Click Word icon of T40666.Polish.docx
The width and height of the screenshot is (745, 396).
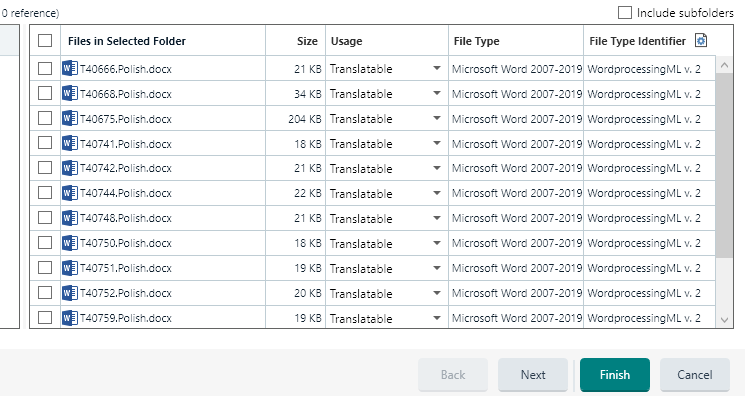[x=70, y=68]
